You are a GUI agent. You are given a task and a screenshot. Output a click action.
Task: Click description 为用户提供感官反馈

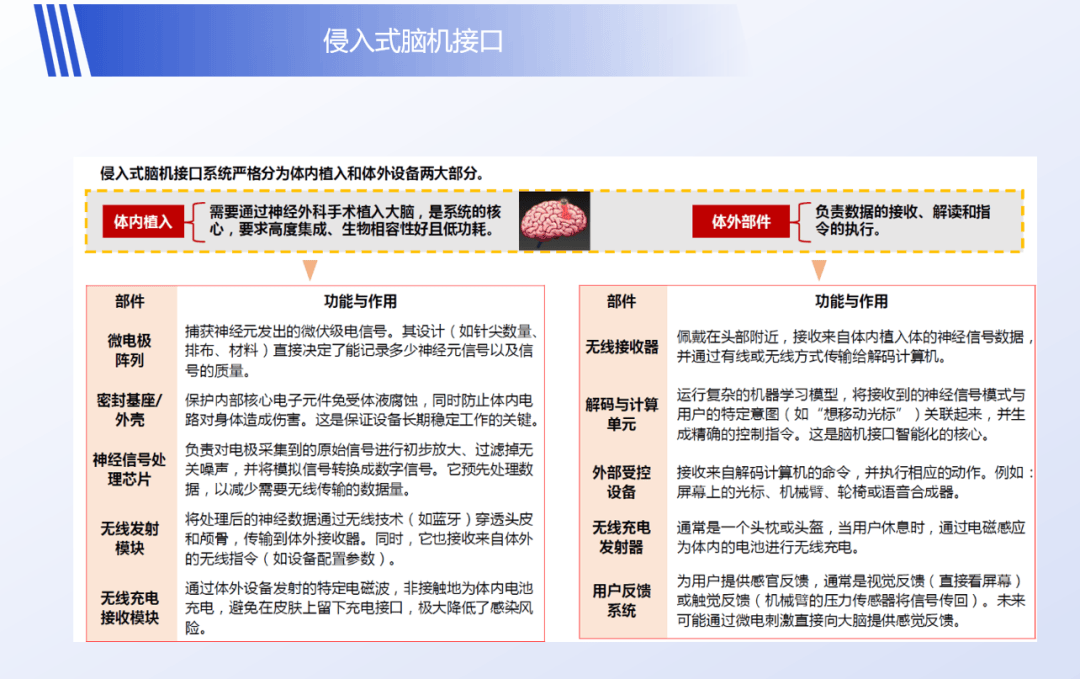point(851,600)
